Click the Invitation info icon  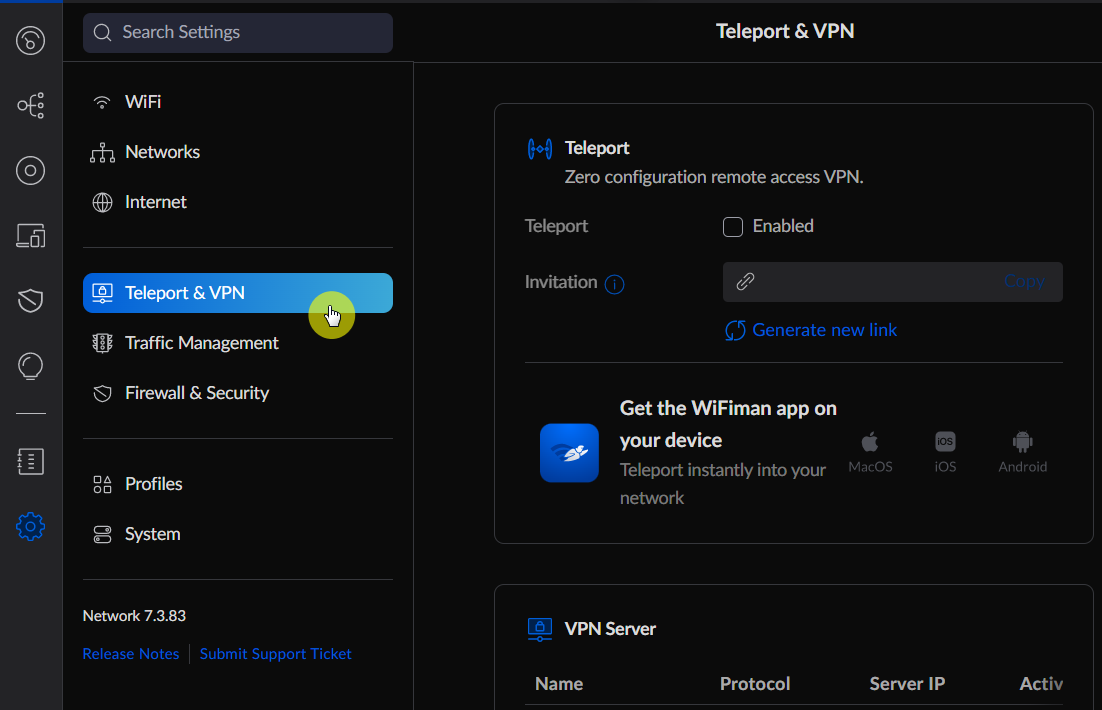click(614, 284)
